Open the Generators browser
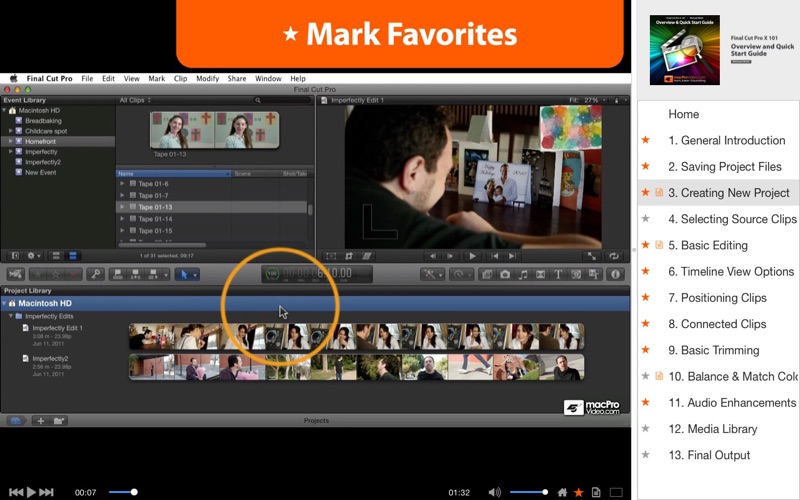The image size is (800, 500). (576, 274)
